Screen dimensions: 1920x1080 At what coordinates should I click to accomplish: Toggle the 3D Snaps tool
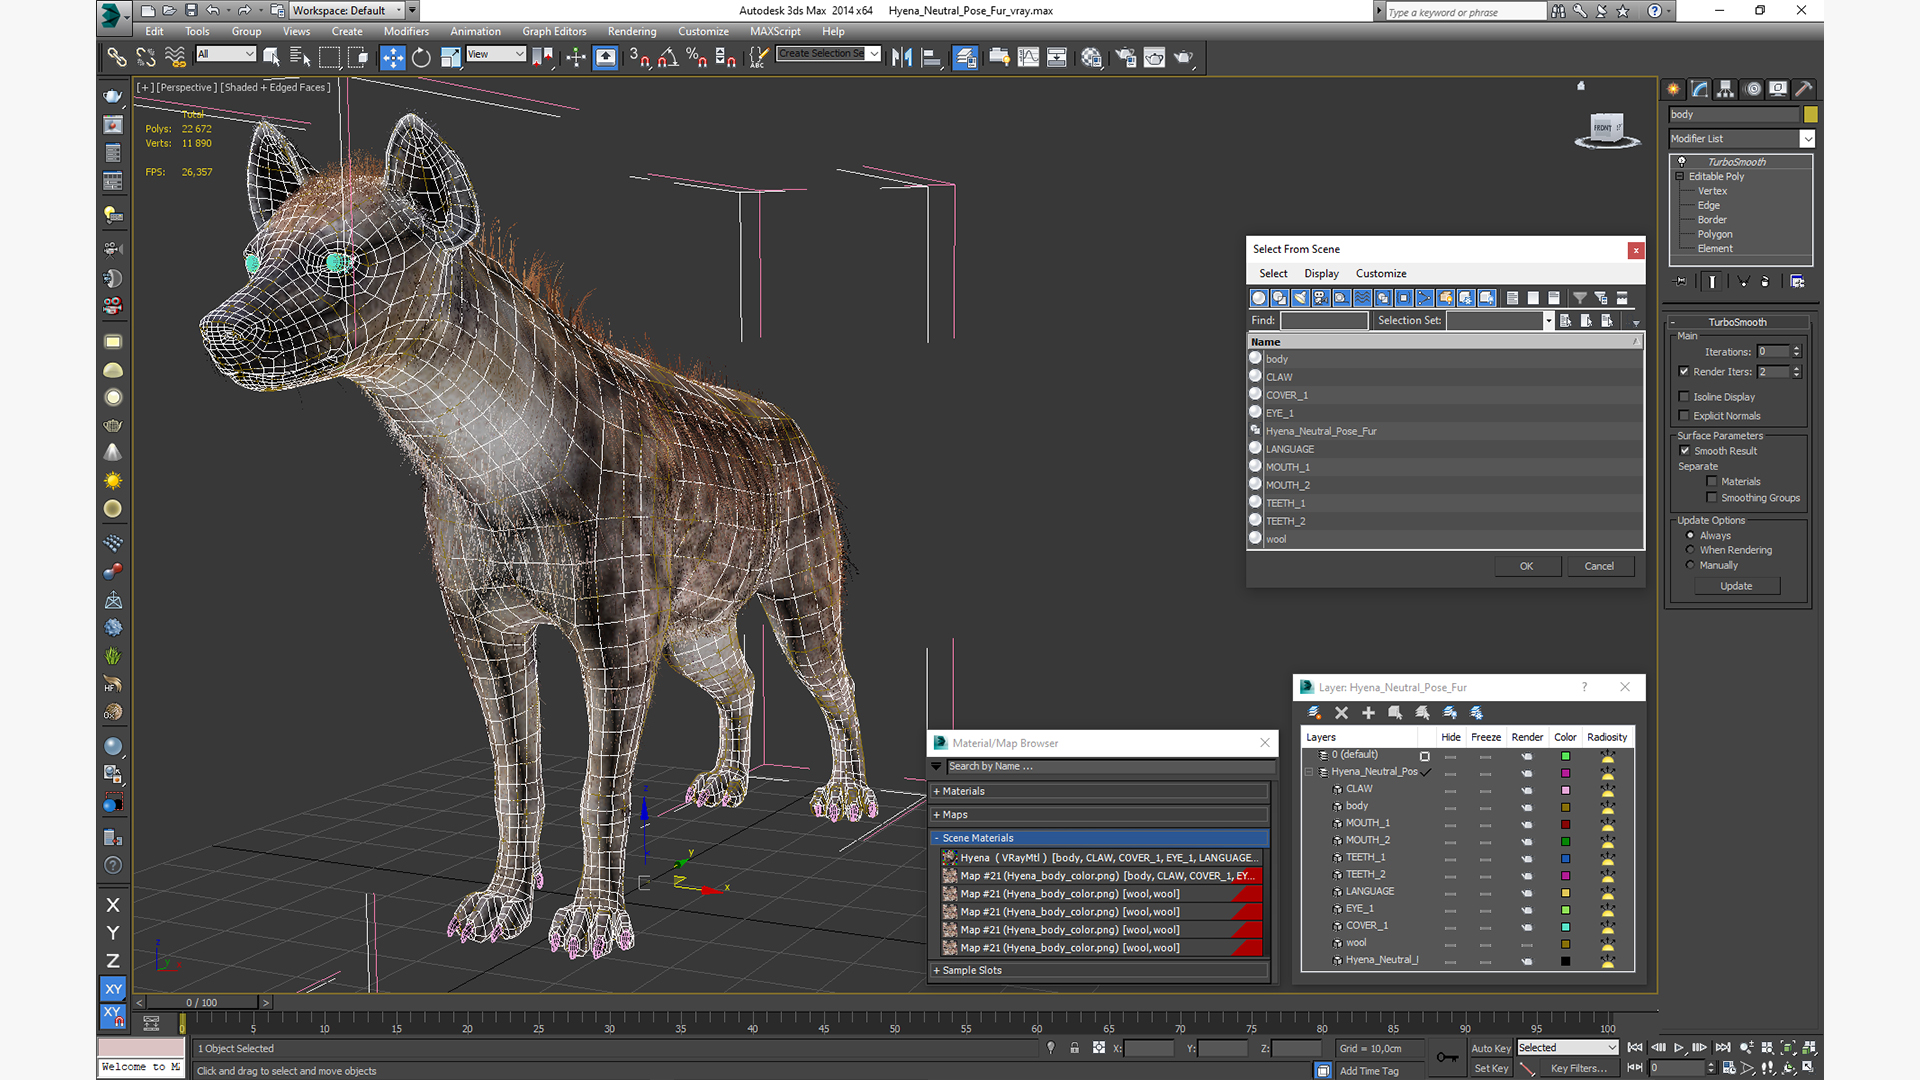pos(640,57)
